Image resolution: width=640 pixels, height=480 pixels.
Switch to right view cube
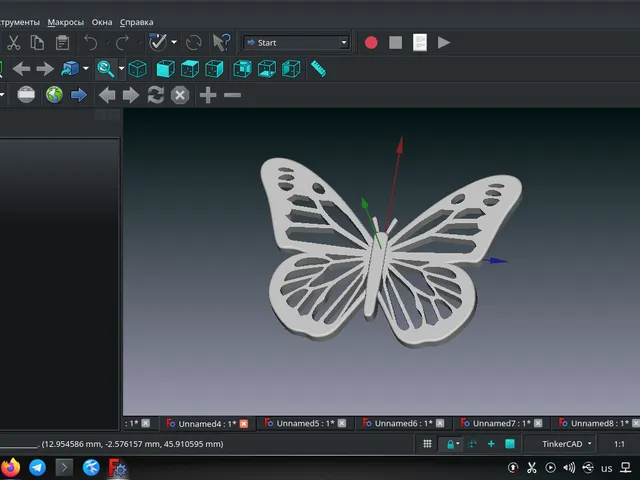(x=214, y=69)
